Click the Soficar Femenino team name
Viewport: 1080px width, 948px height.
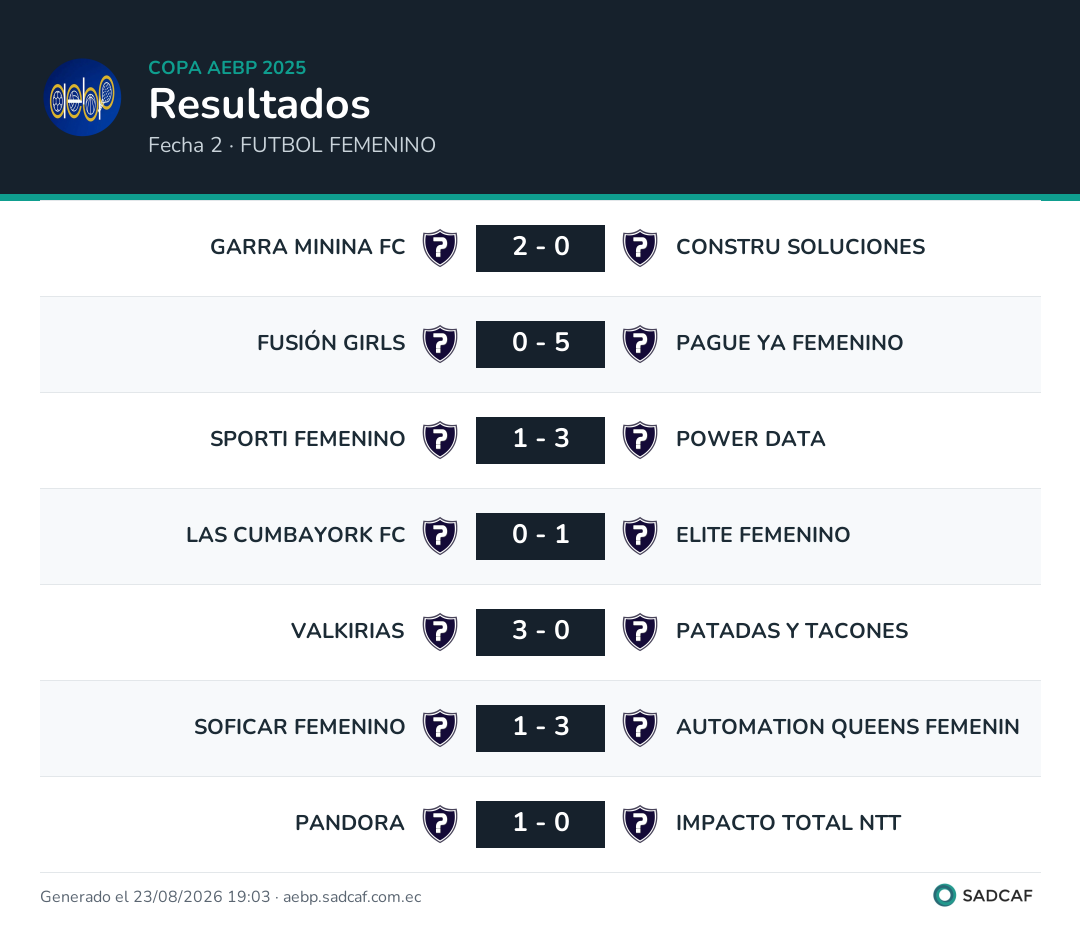(x=300, y=727)
